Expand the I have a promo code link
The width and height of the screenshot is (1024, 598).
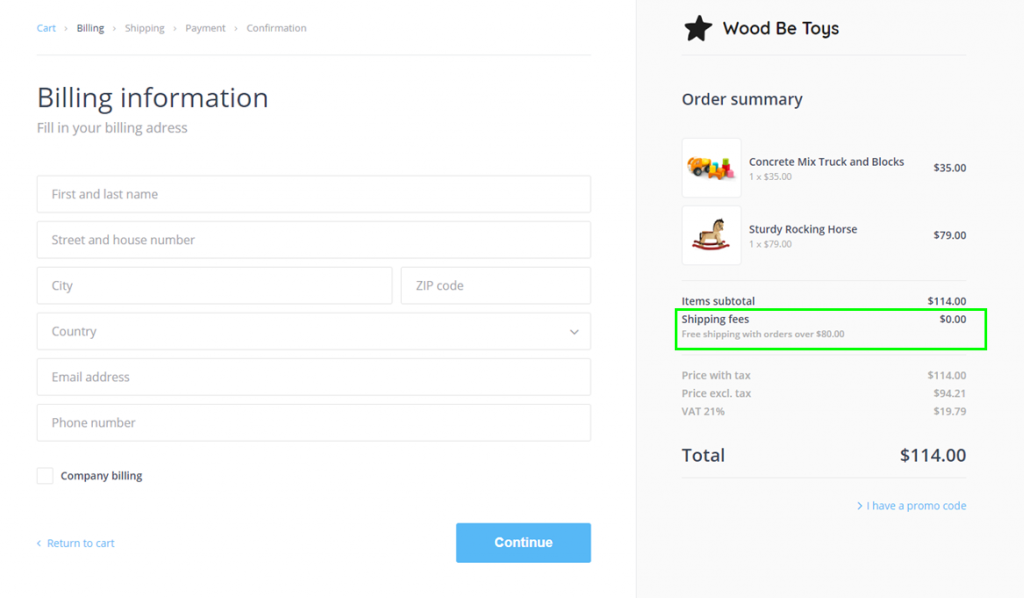tap(912, 506)
